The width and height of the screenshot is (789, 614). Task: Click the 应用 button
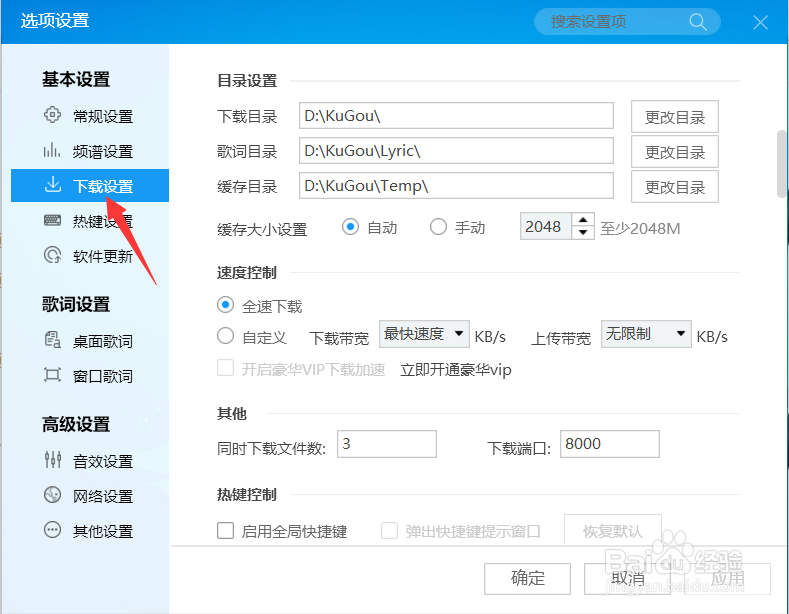727,578
